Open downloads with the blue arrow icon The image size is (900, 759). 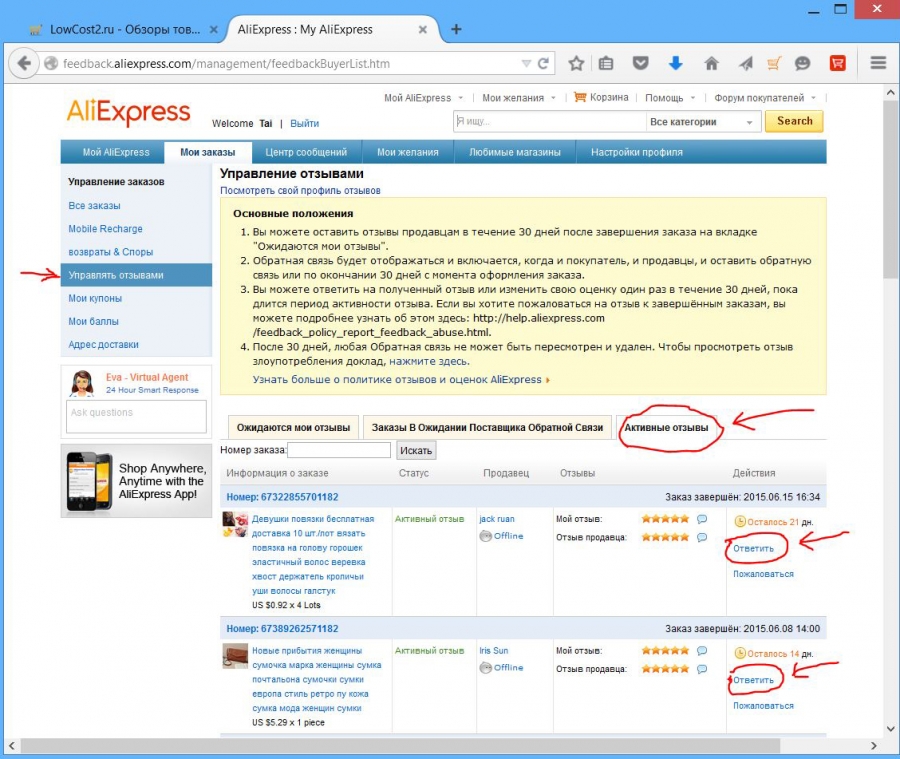pyautogui.click(x=676, y=63)
